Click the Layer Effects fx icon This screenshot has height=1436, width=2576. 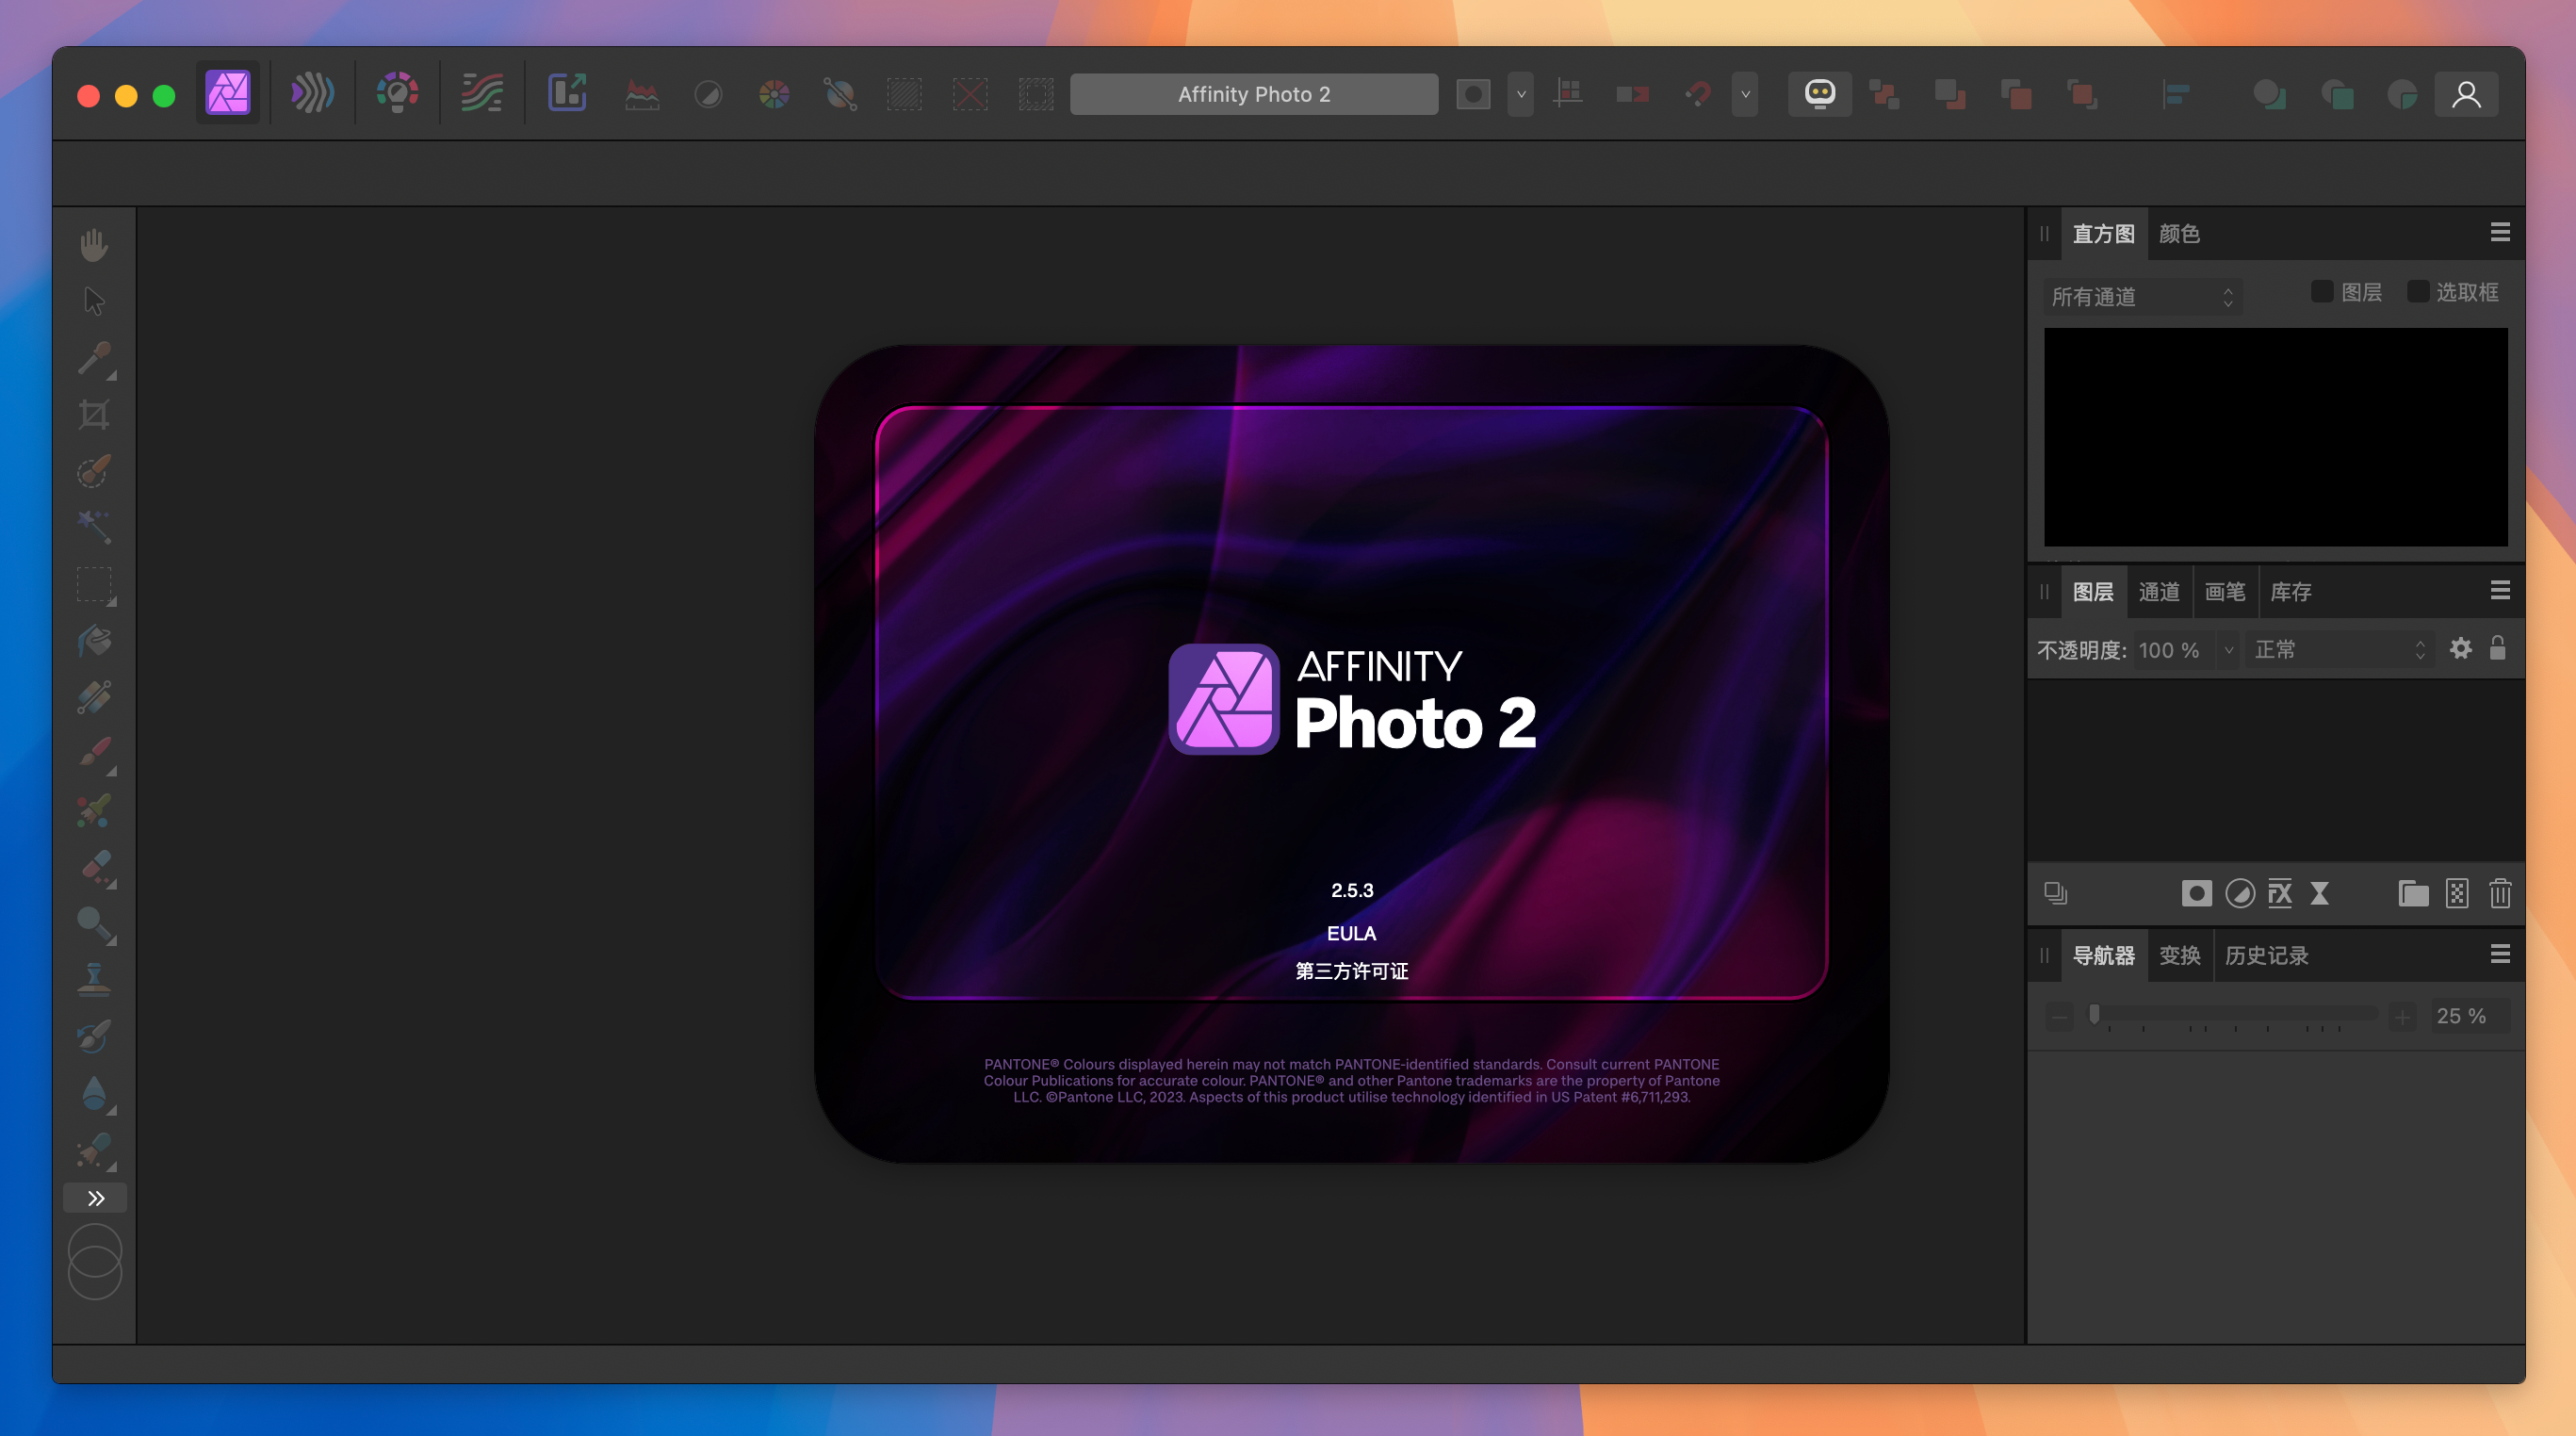tap(2280, 893)
